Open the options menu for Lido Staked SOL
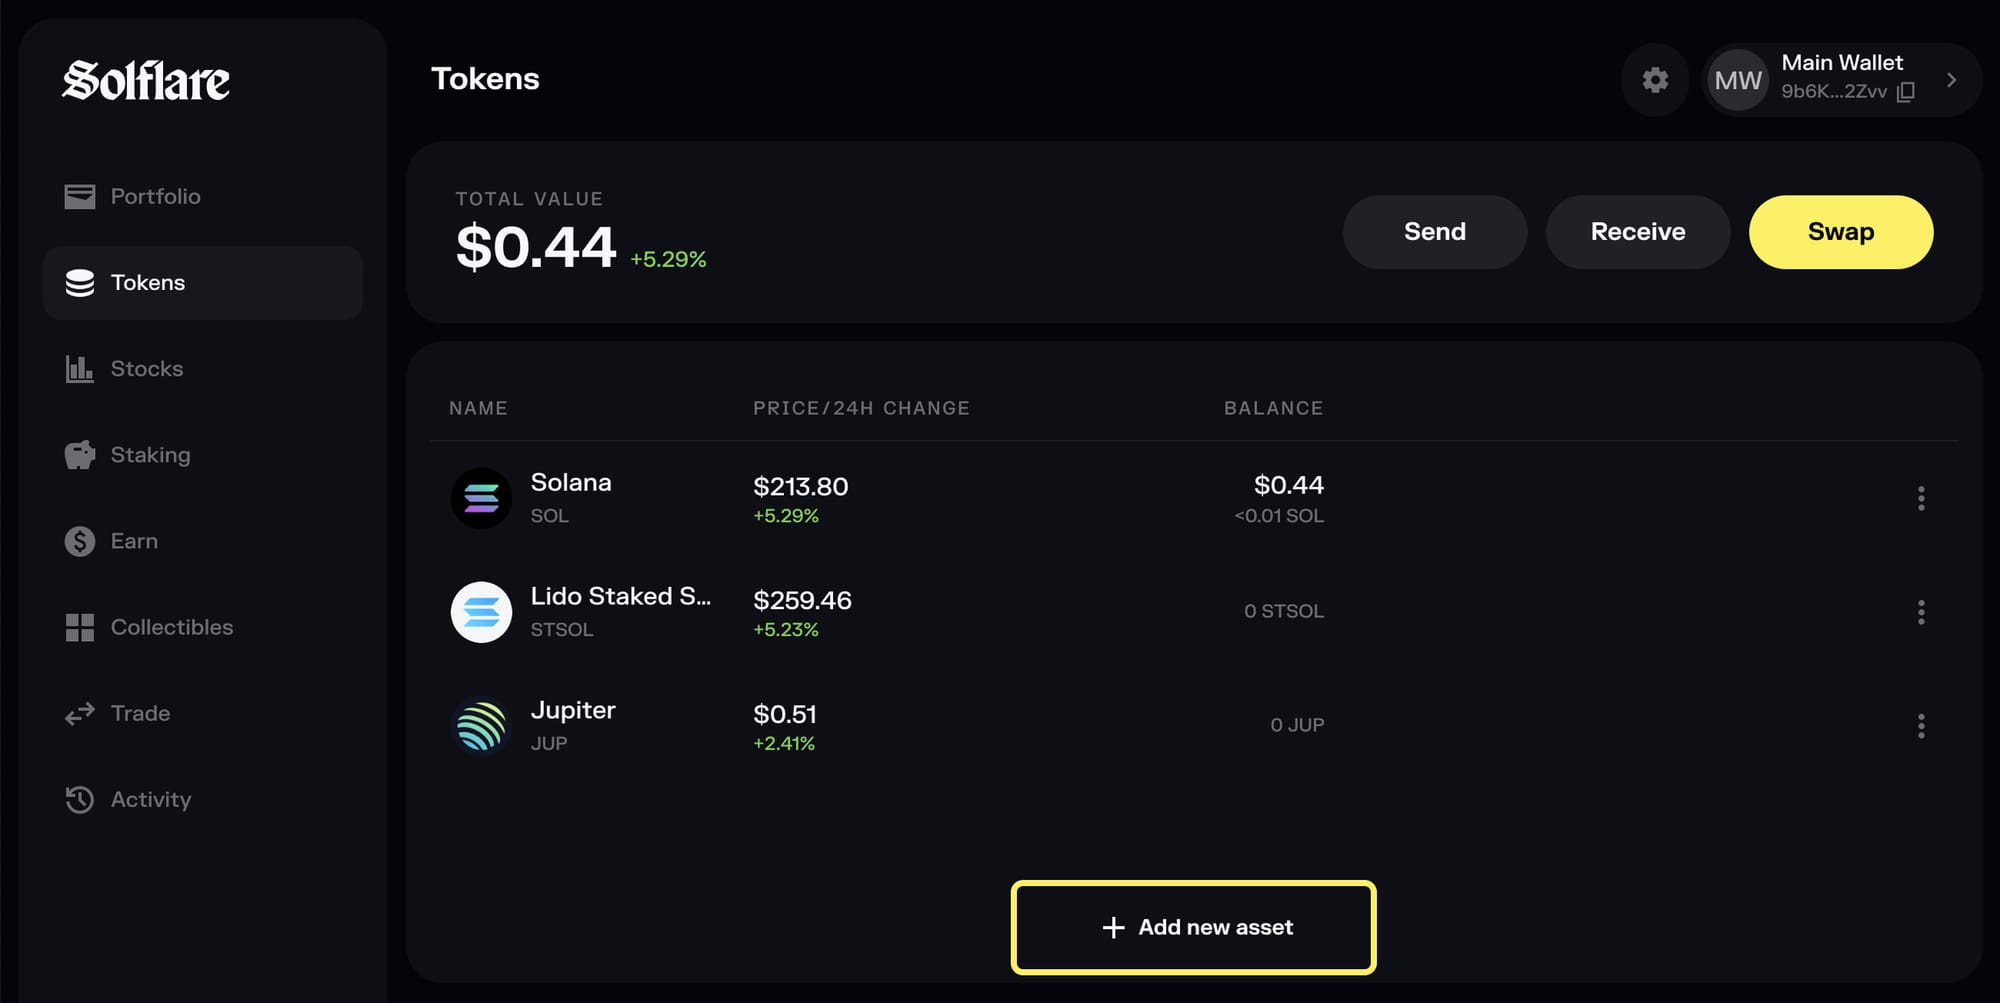 point(1921,611)
